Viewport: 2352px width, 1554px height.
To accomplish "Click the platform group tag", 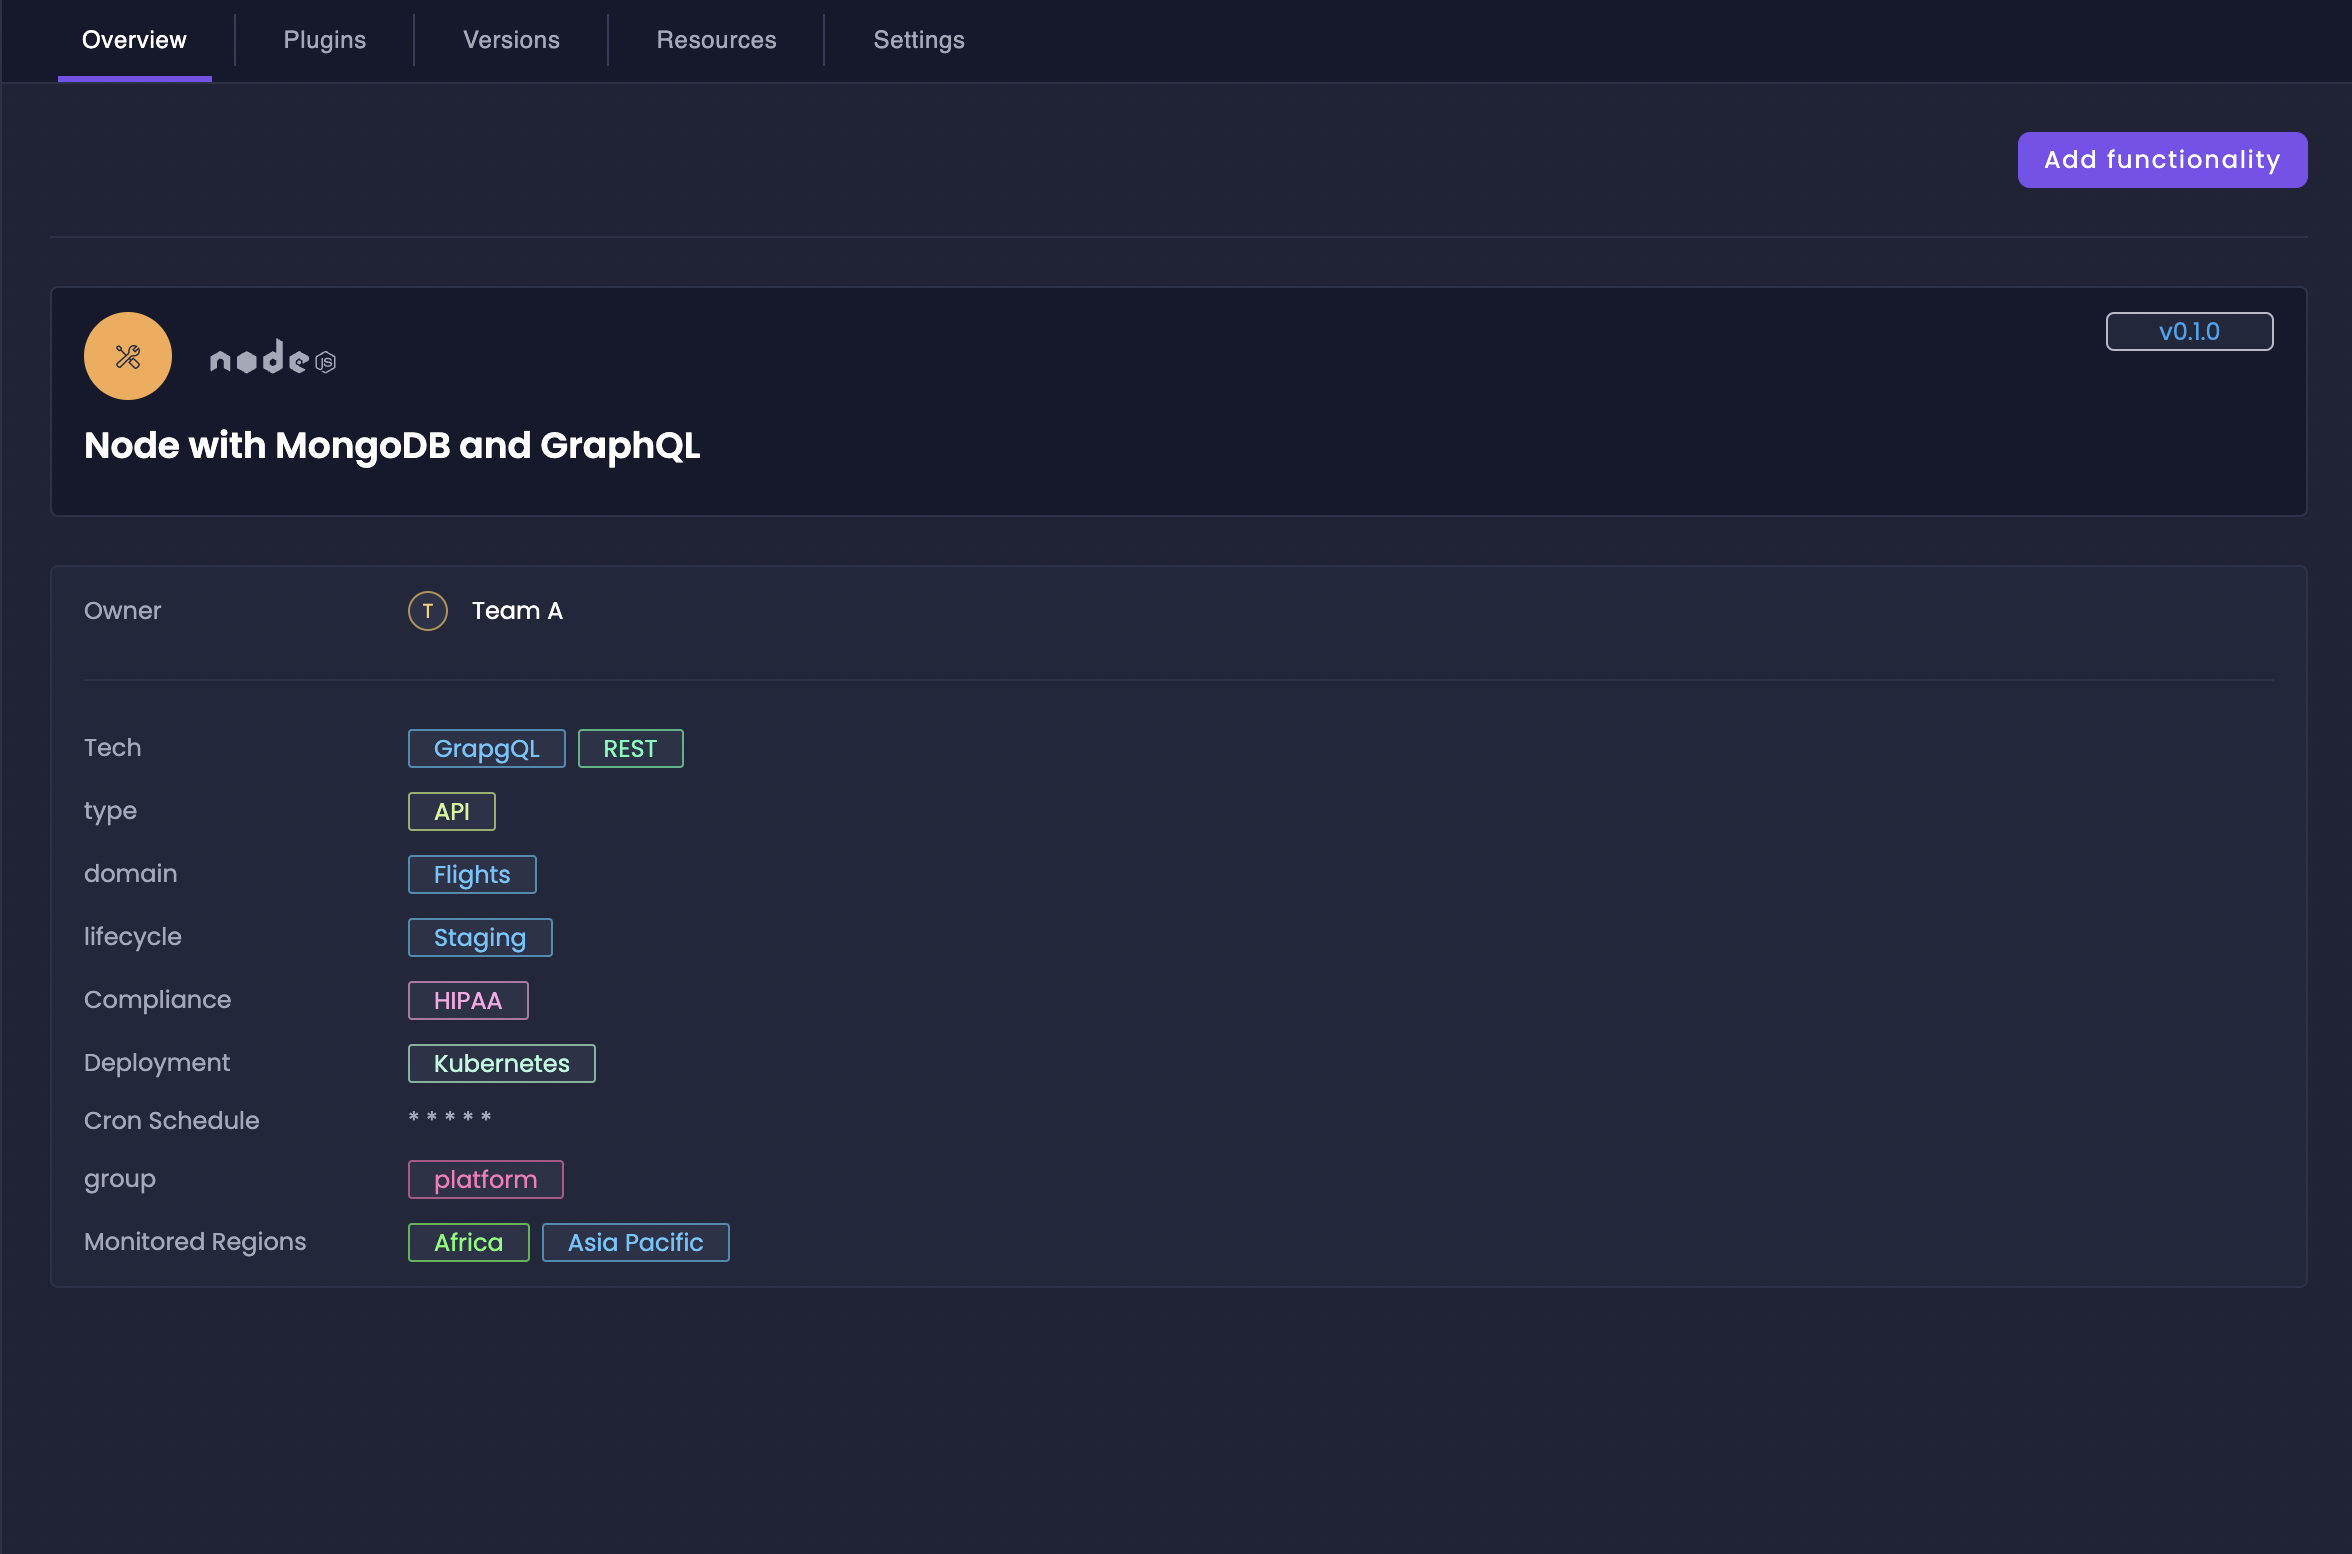I will tap(485, 1180).
